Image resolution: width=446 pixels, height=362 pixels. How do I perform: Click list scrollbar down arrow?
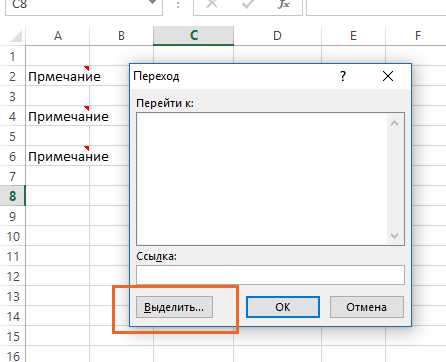(395, 236)
